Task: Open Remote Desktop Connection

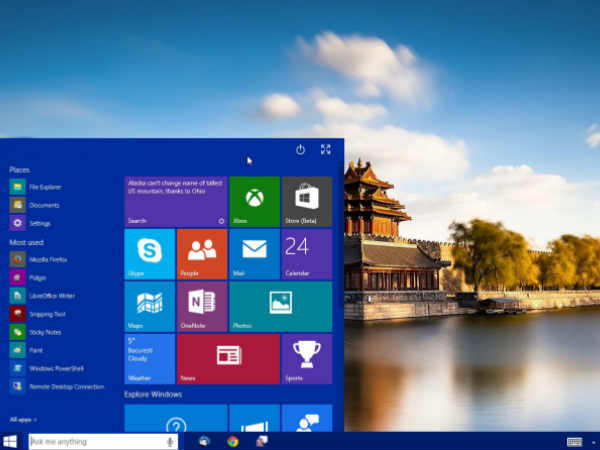Action: tap(57, 386)
